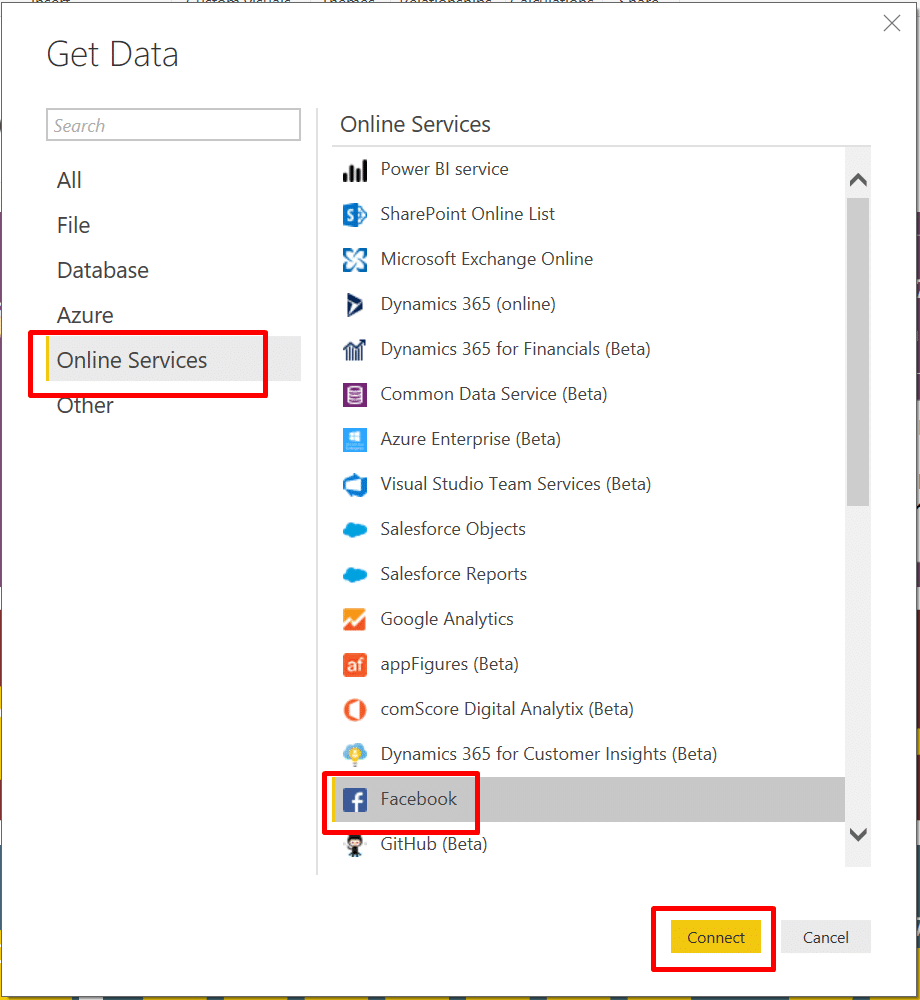Click the Dynamics 365 Customer Insights icon

tap(354, 754)
